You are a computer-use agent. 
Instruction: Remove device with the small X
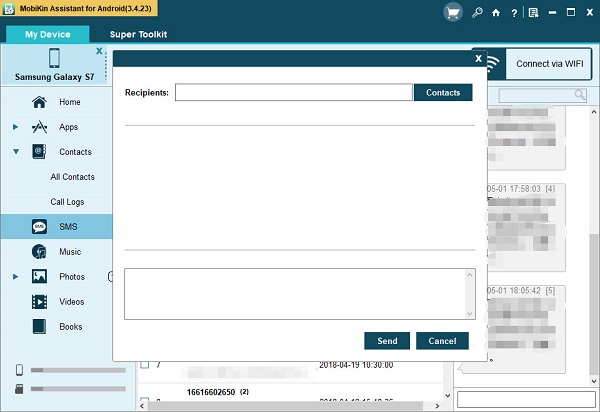[x=99, y=51]
